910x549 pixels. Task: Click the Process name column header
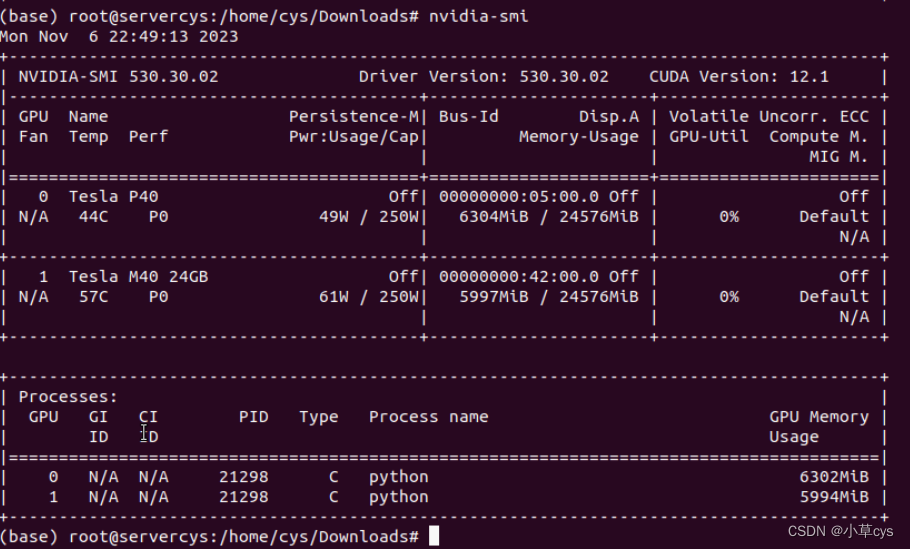[x=429, y=417]
